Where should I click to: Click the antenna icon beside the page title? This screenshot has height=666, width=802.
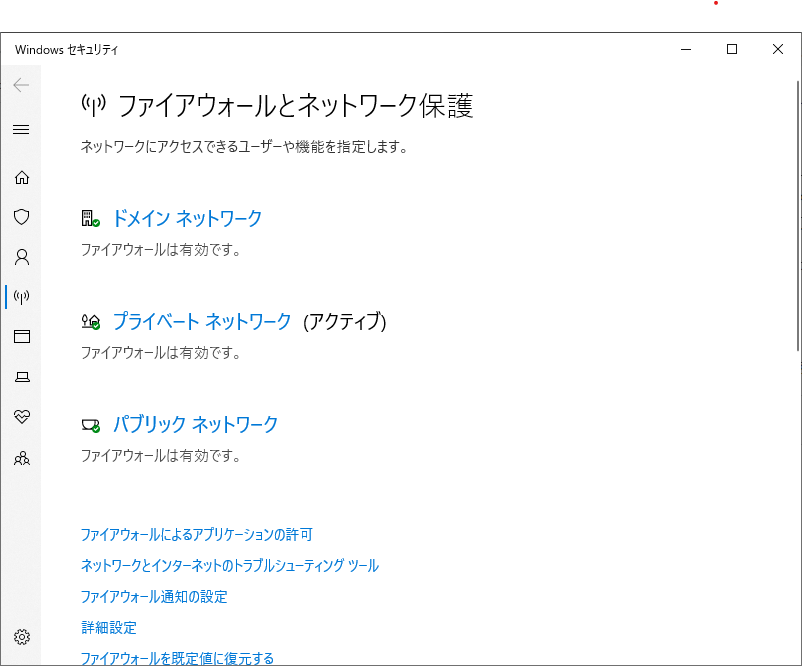coord(94,105)
